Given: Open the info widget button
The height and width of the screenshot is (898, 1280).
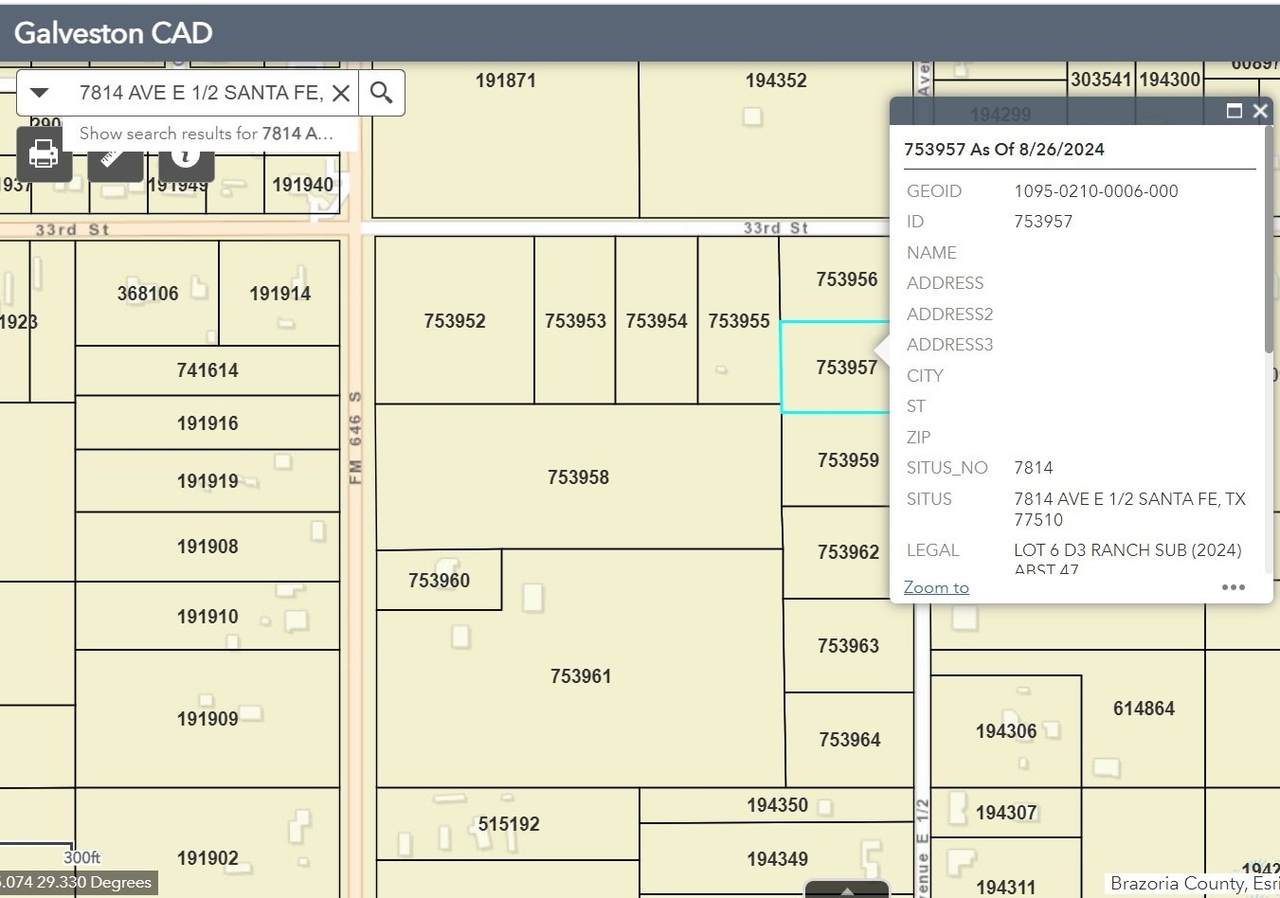Looking at the screenshot, I should [186, 157].
